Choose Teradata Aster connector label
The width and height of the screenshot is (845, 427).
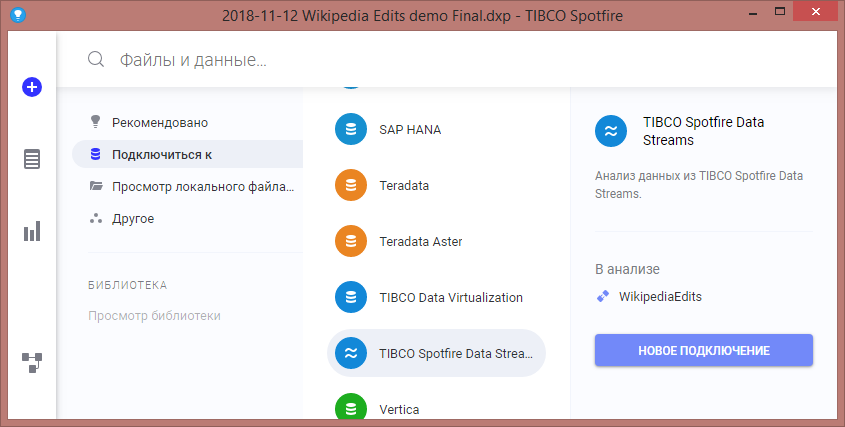click(x=421, y=242)
